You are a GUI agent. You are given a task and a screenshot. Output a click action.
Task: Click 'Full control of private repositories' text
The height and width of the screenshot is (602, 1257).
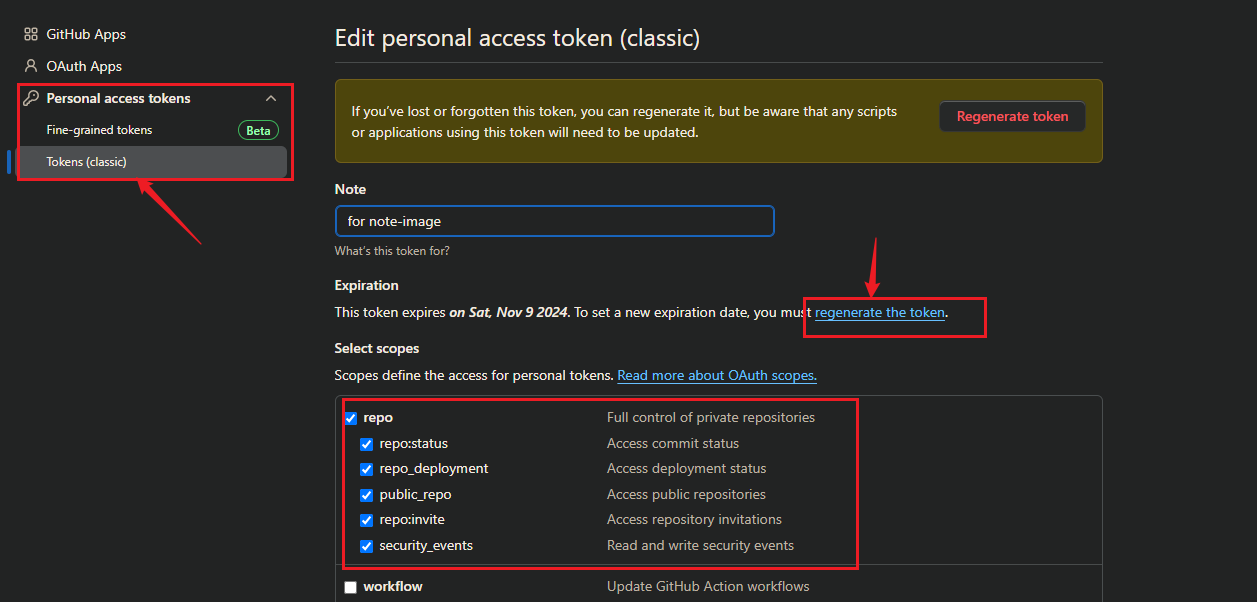click(711, 417)
